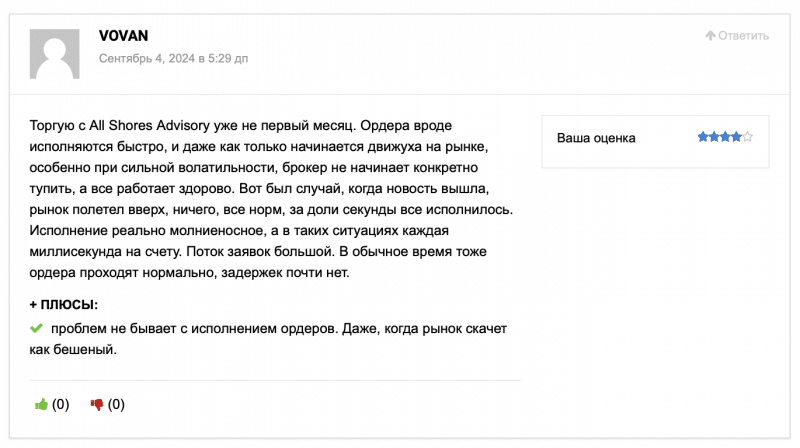The image size is (800, 448).
Task: Click the empty fifth rating star
Action: (x=747, y=137)
